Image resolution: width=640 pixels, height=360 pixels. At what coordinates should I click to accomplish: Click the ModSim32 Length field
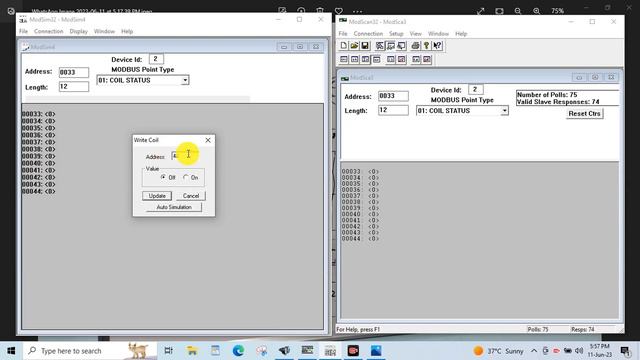tap(74, 87)
